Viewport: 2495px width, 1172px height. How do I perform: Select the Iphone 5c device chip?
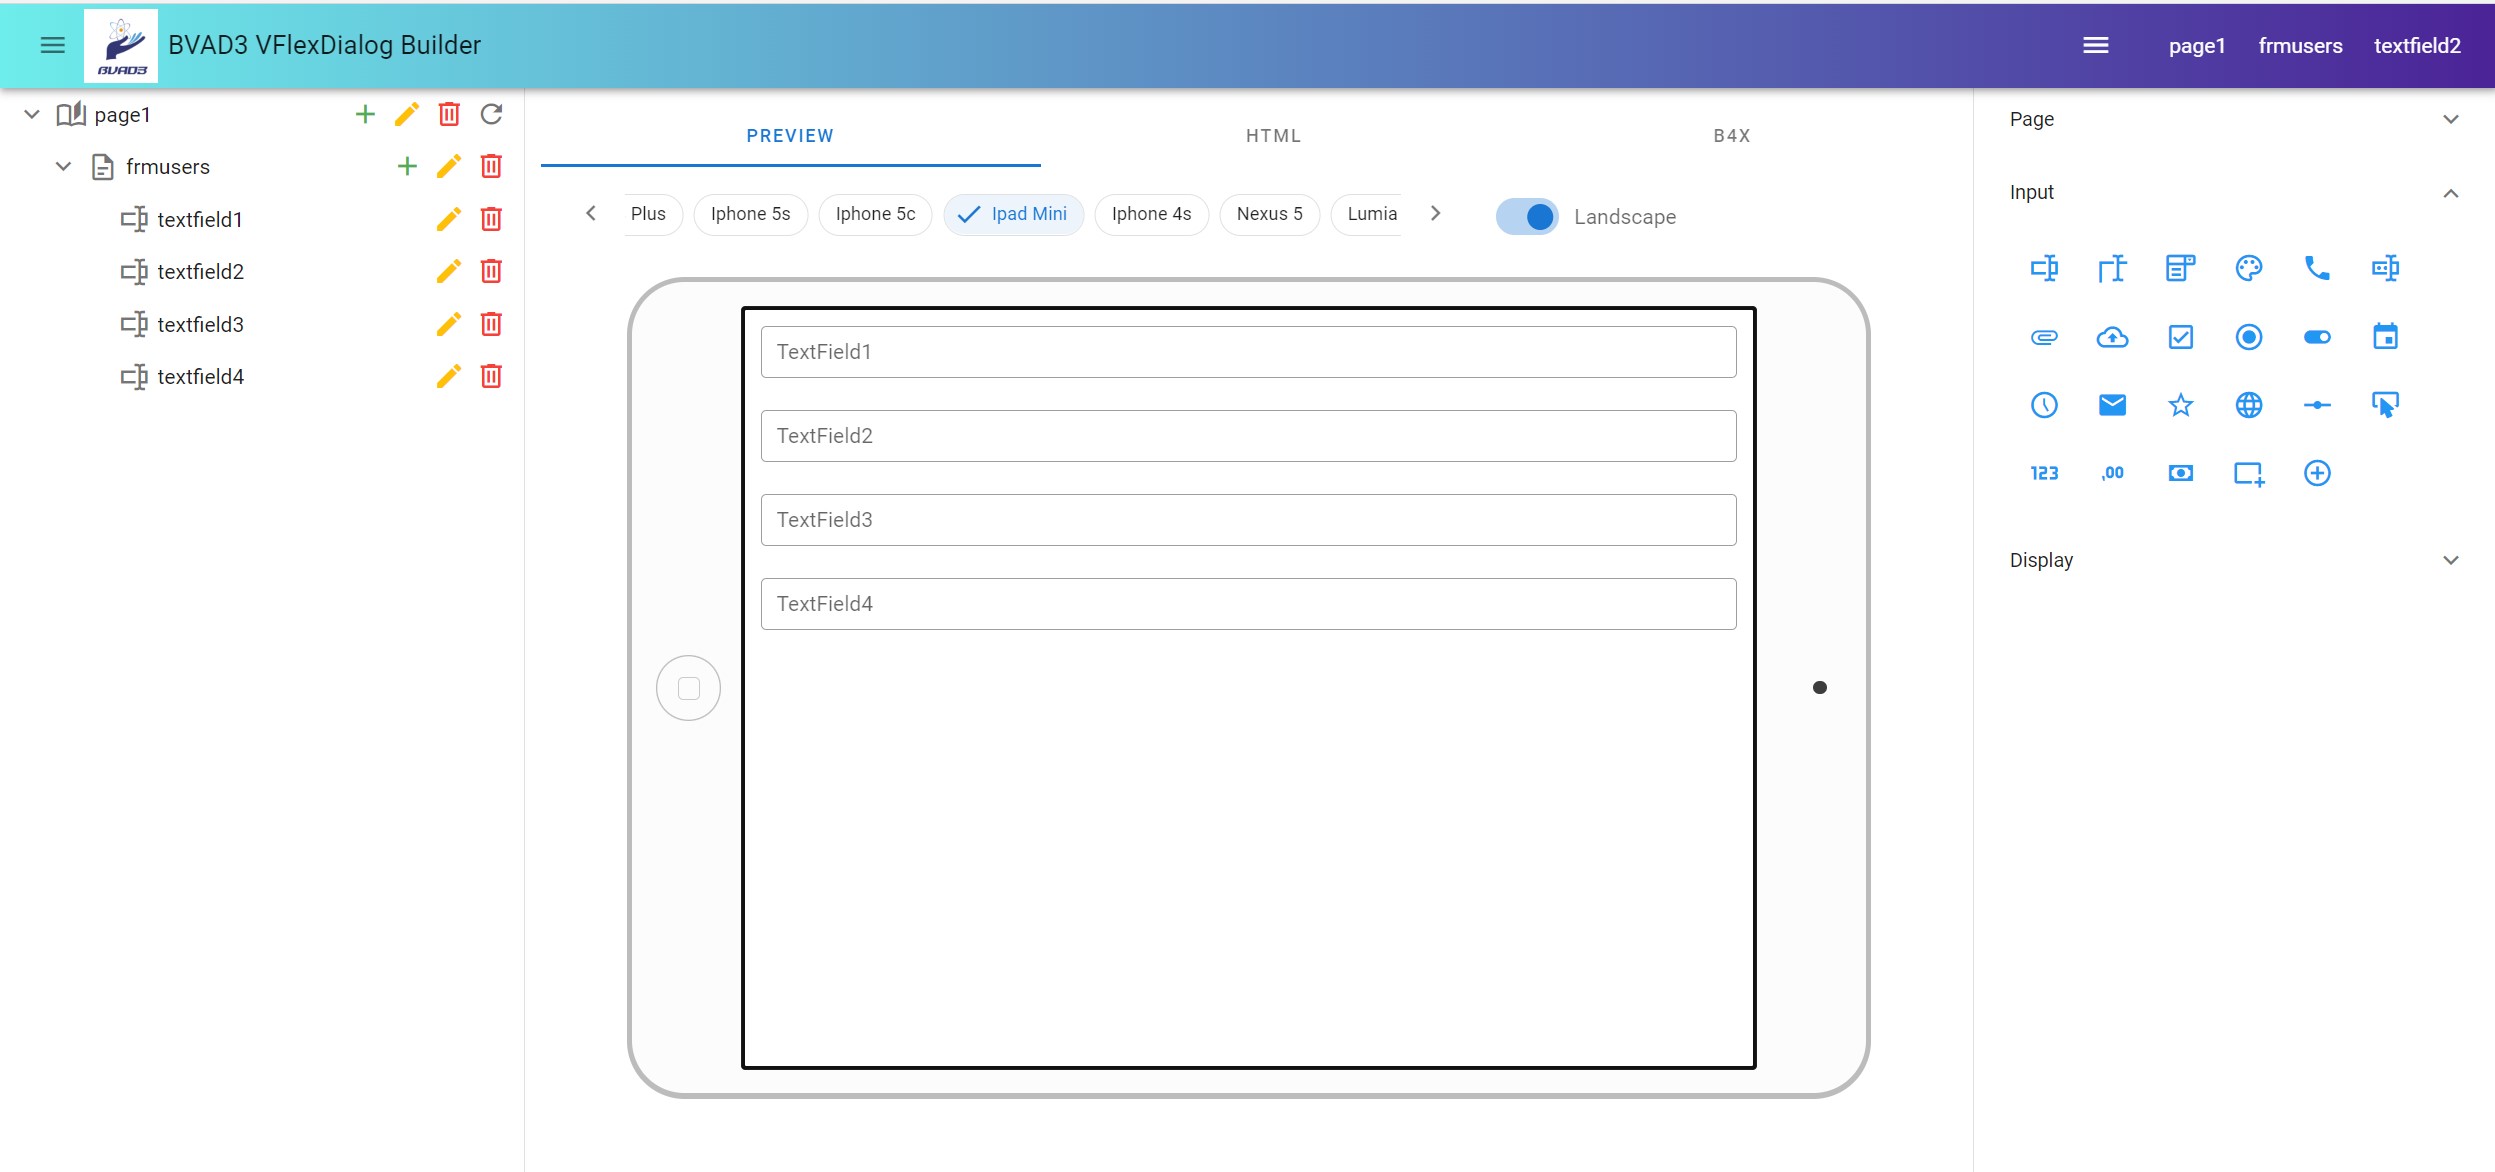875,214
